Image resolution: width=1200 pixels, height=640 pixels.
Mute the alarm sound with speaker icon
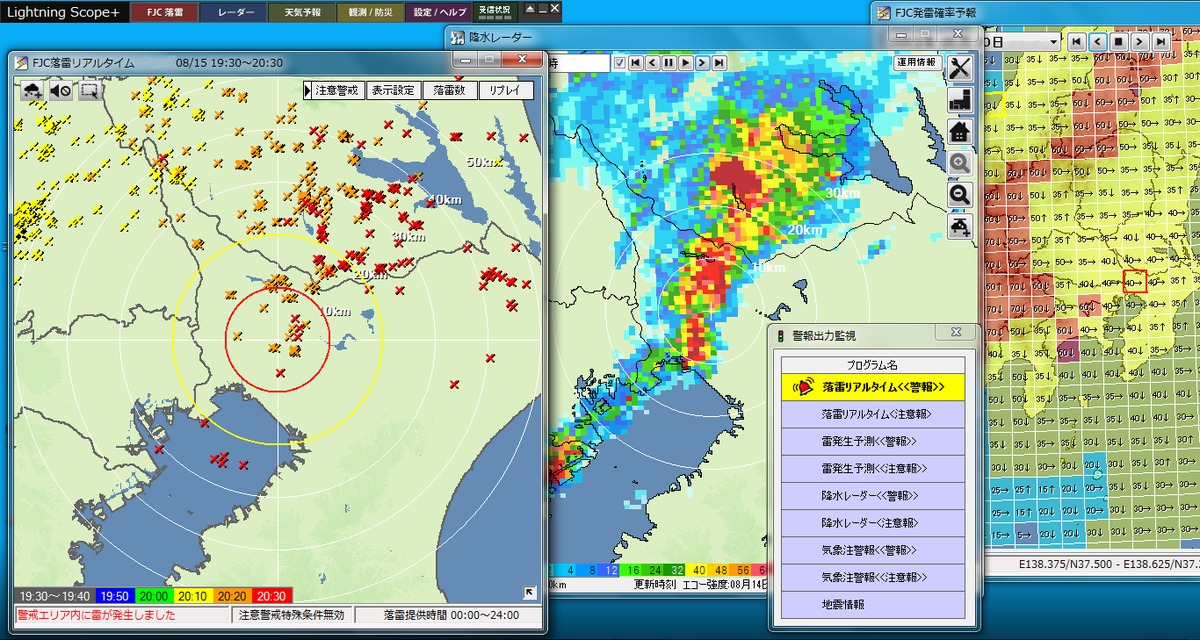(x=60, y=91)
